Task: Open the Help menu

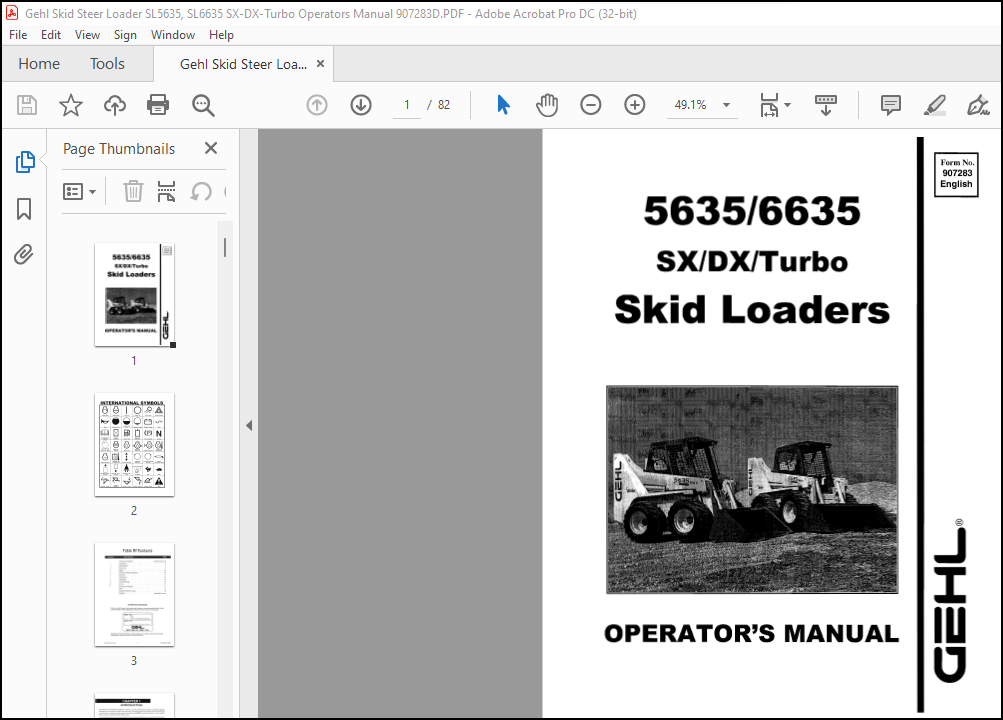Action: pyautogui.click(x=221, y=35)
